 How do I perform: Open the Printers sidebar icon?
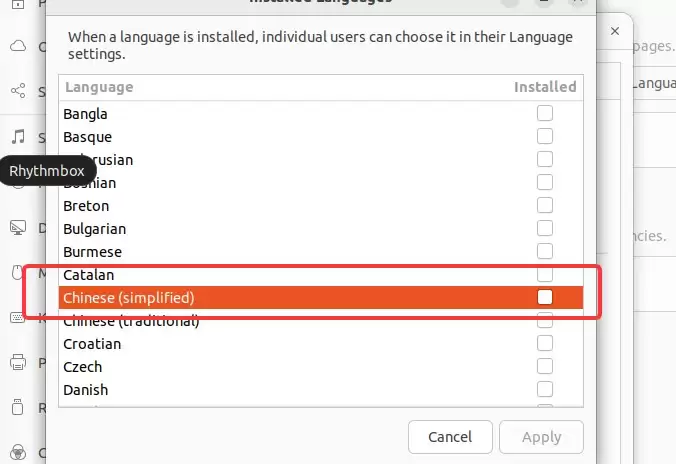coord(18,362)
